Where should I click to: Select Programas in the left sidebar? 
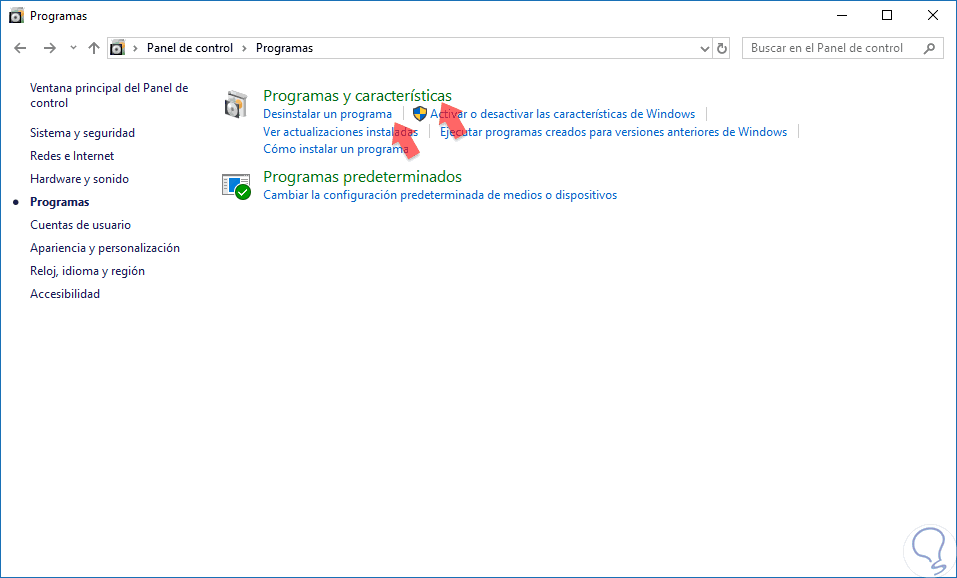coord(60,202)
